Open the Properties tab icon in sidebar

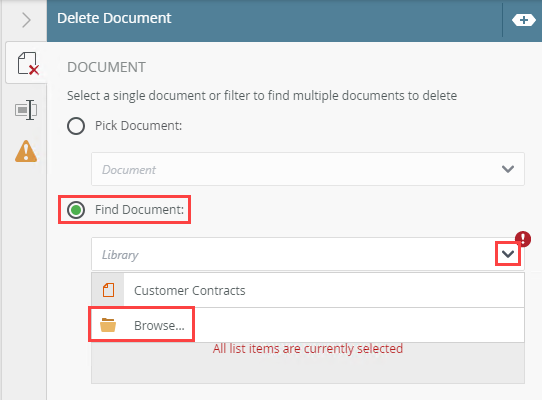[26, 110]
